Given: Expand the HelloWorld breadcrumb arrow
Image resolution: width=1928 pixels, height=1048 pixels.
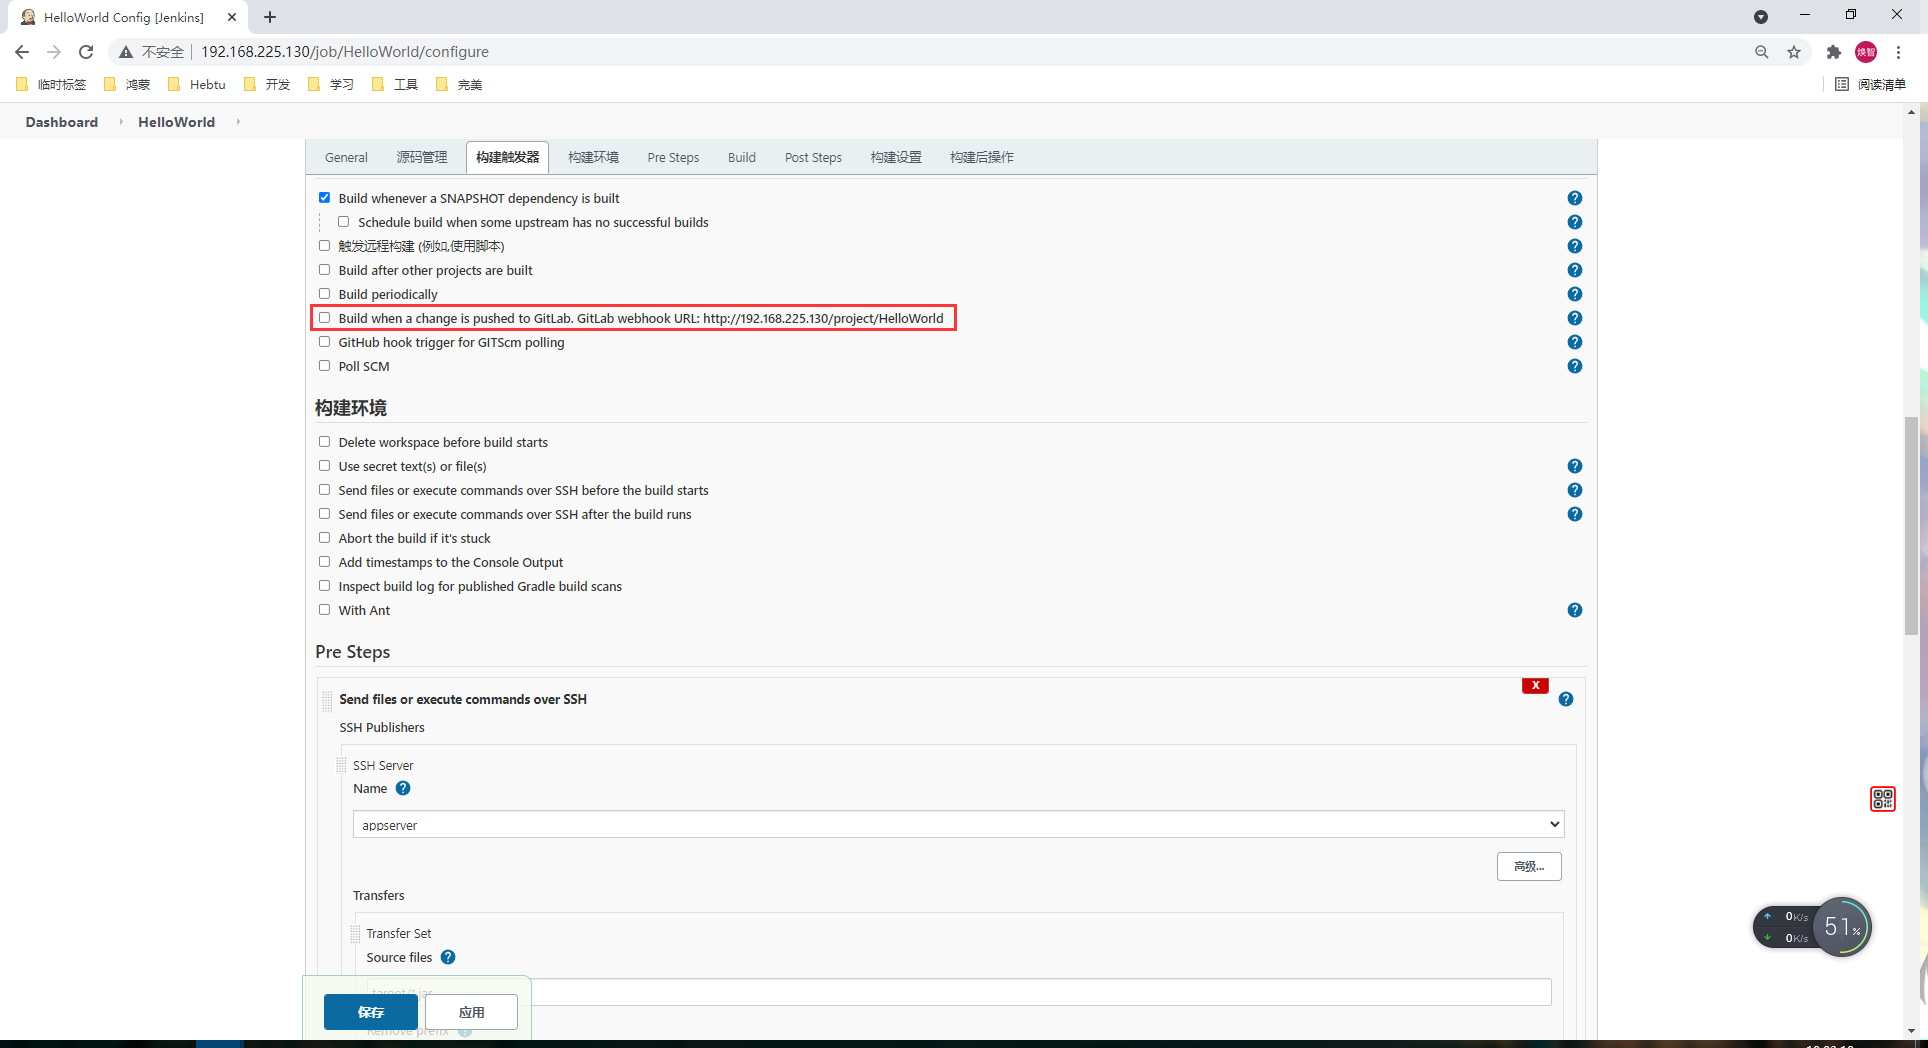Looking at the screenshot, I should point(238,122).
